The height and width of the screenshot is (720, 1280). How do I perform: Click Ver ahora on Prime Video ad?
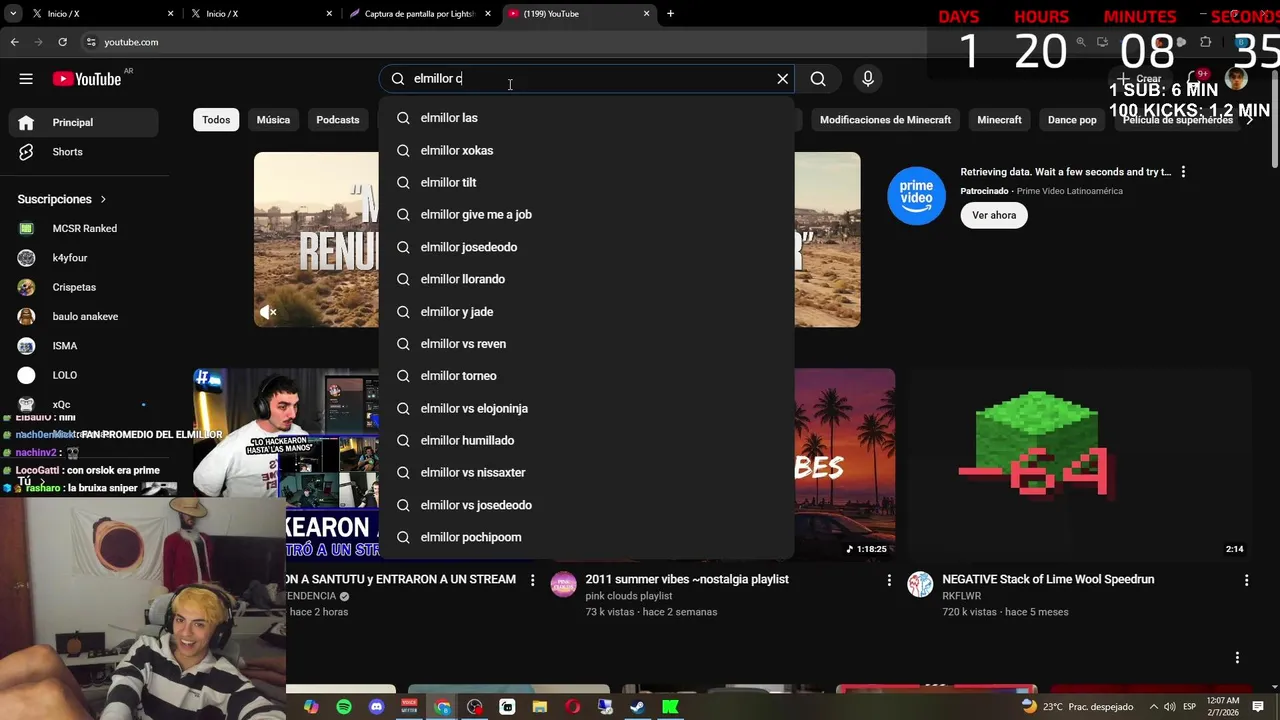pyautogui.click(x=994, y=215)
